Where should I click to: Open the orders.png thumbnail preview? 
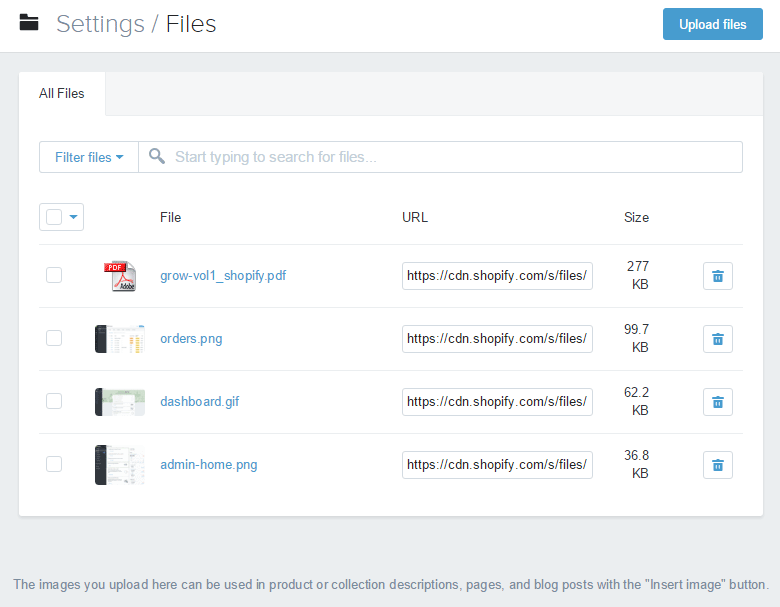tap(119, 339)
